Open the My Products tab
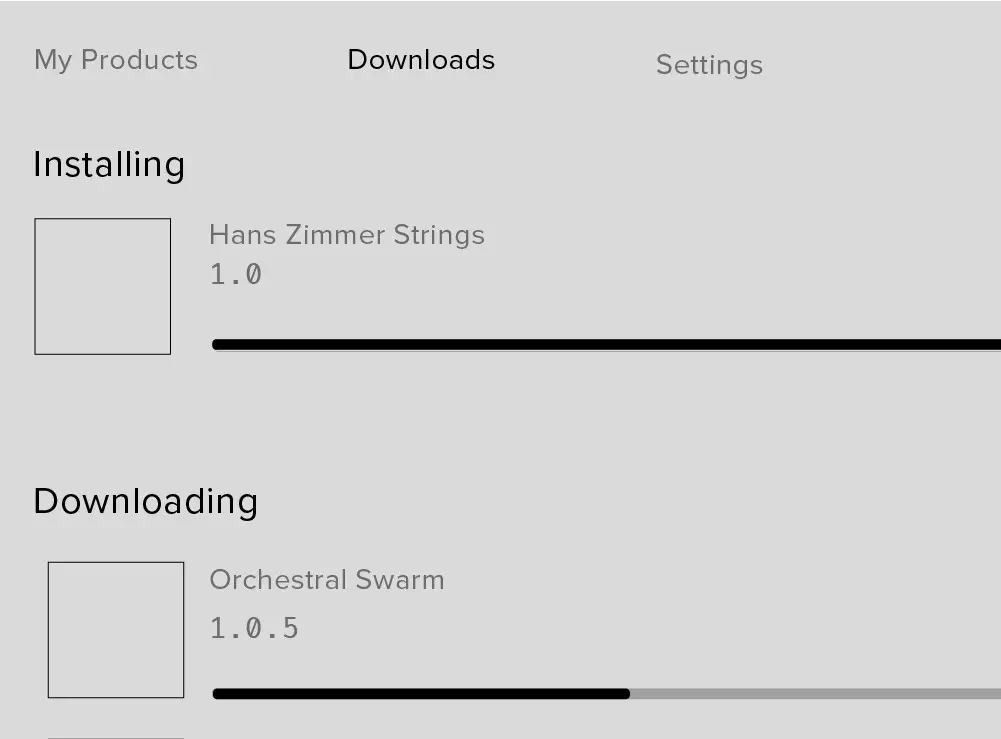The width and height of the screenshot is (1001, 739). [116, 60]
